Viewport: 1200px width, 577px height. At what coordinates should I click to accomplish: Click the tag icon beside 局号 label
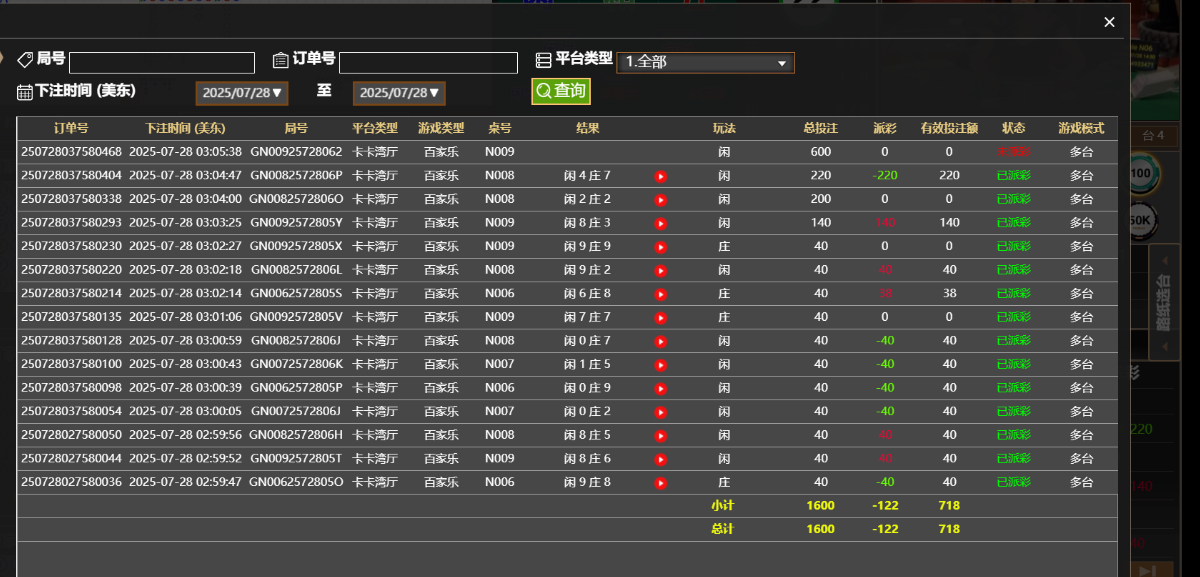(x=27, y=58)
